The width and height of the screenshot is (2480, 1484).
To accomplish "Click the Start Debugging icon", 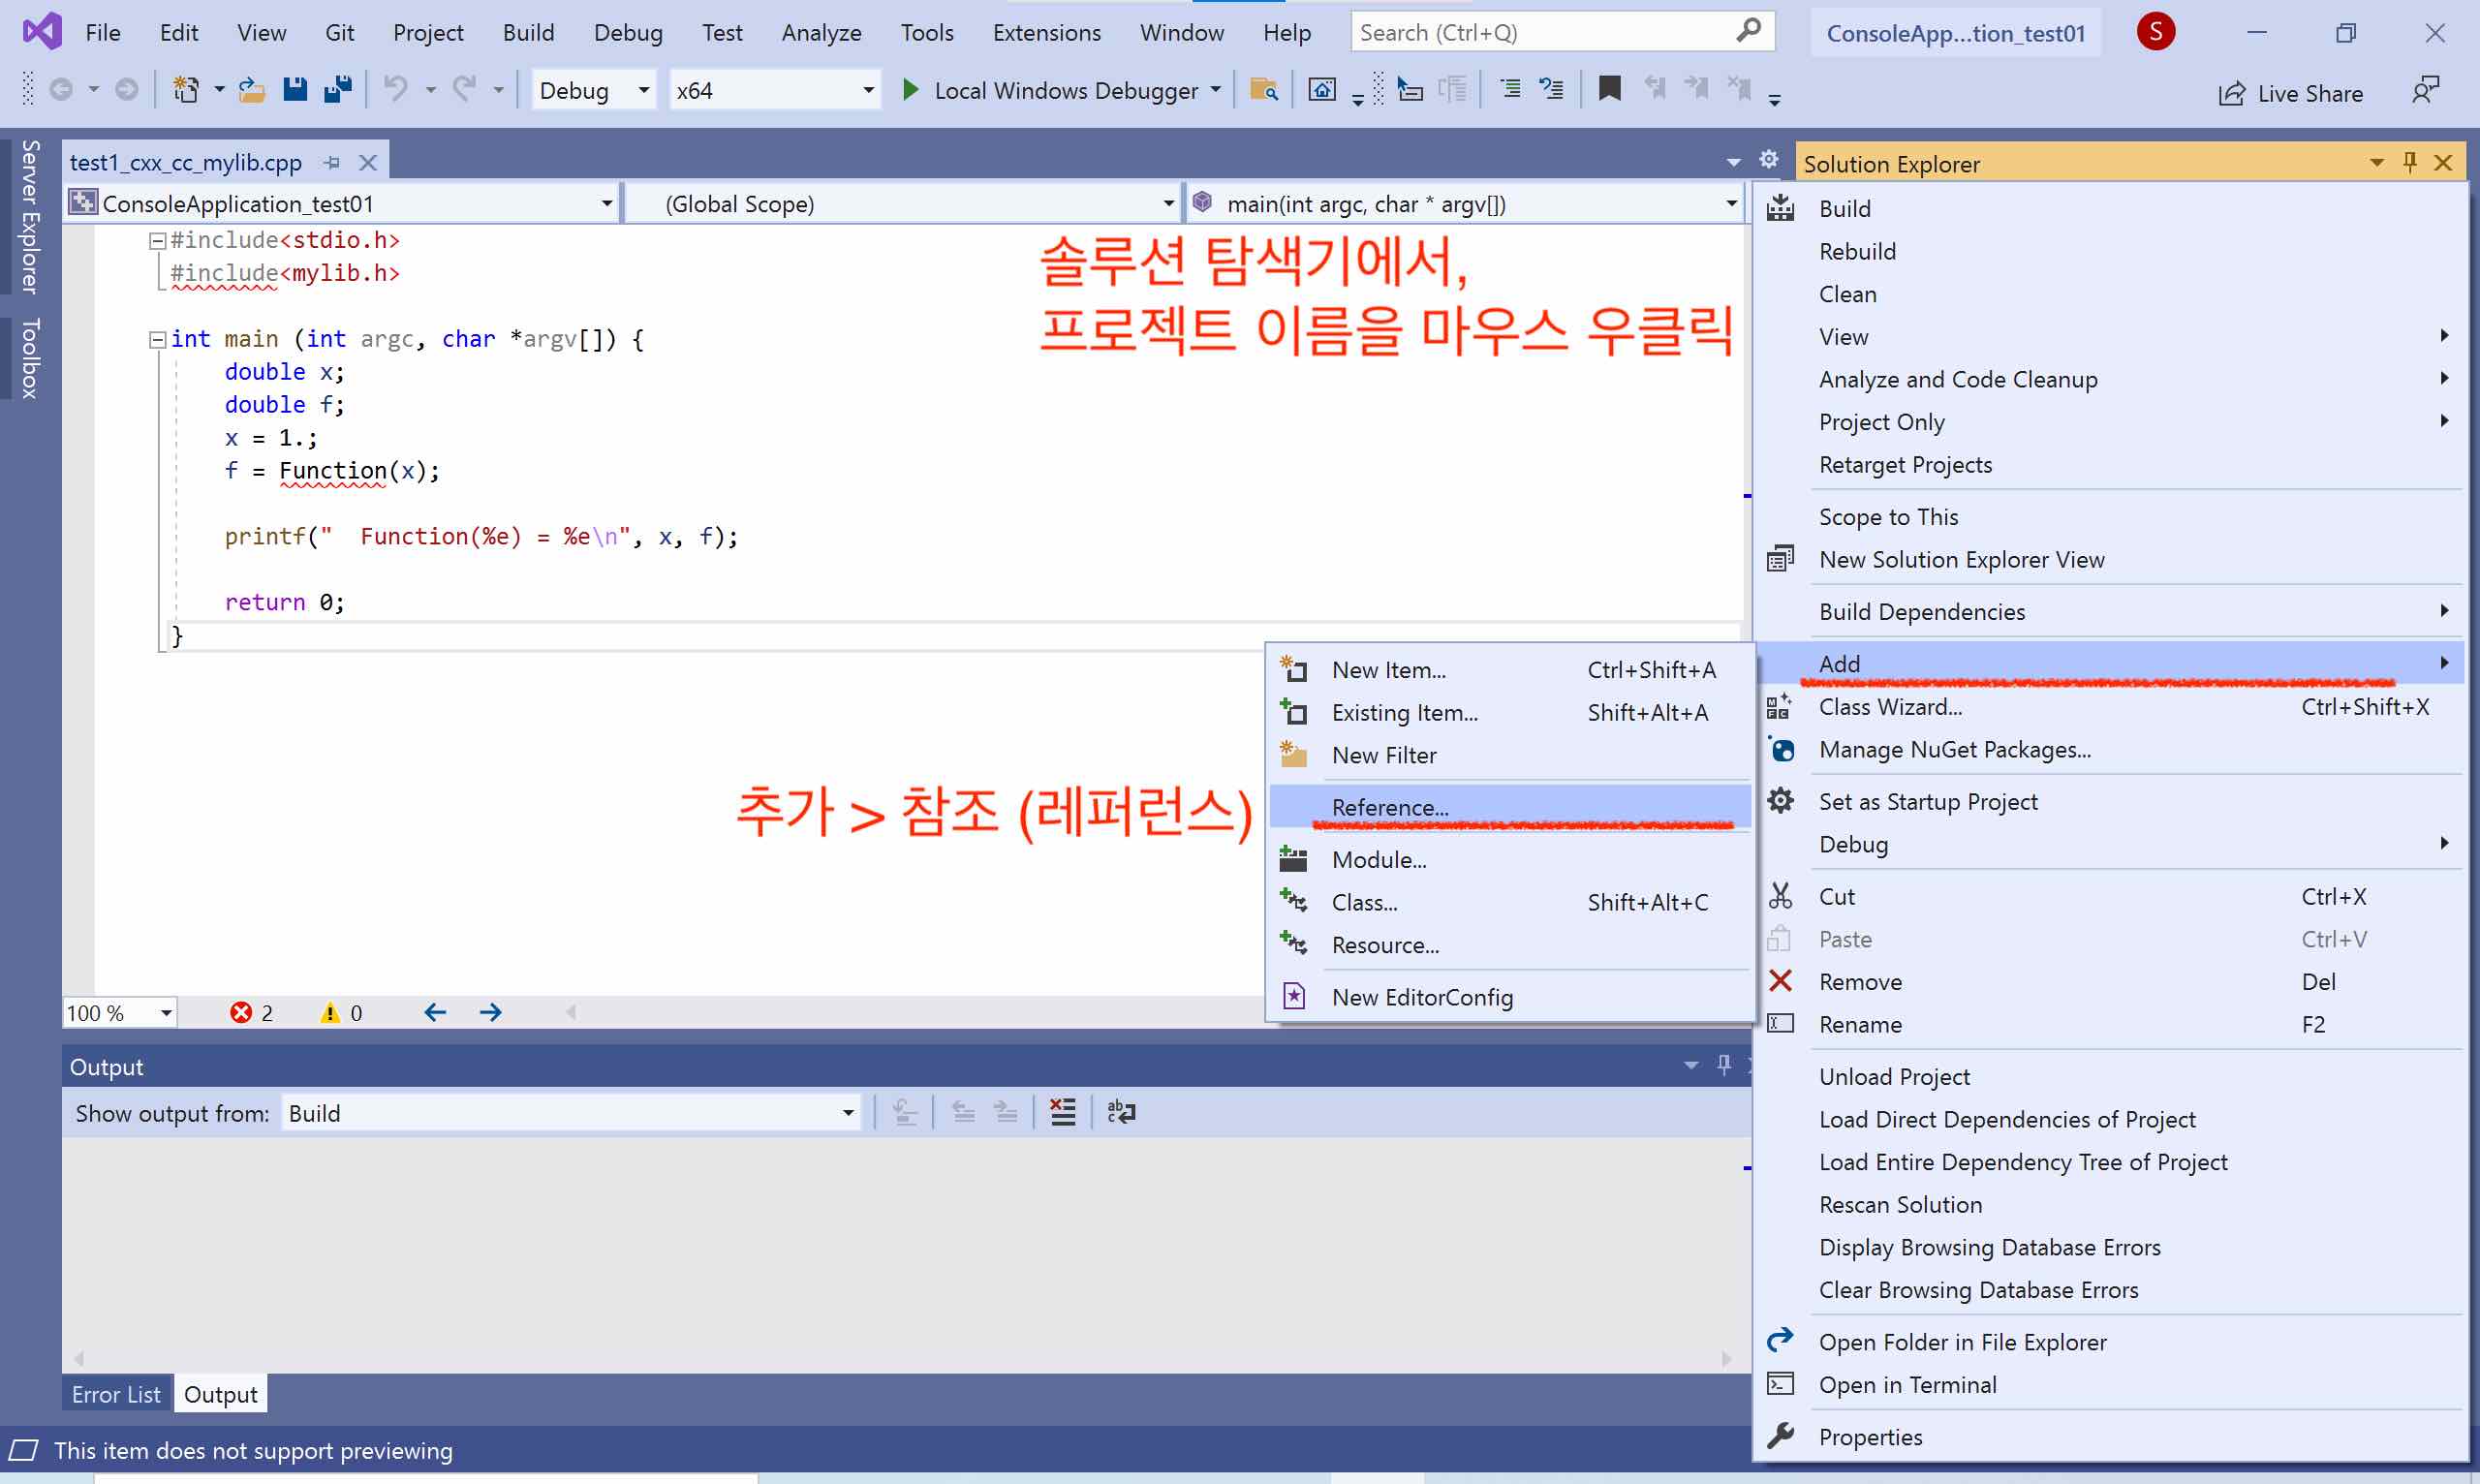I will tap(910, 90).
